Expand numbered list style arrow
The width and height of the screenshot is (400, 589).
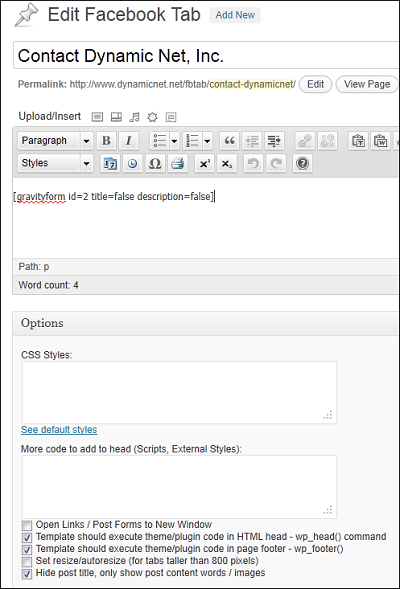207,141
